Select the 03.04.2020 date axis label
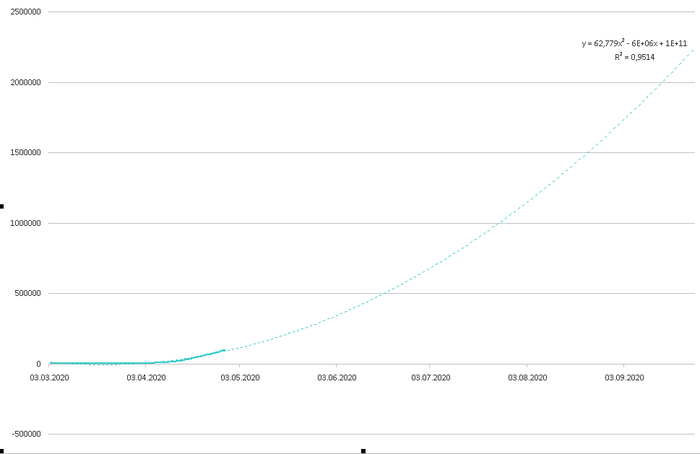The image size is (700, 454). [x=145, y=378]
